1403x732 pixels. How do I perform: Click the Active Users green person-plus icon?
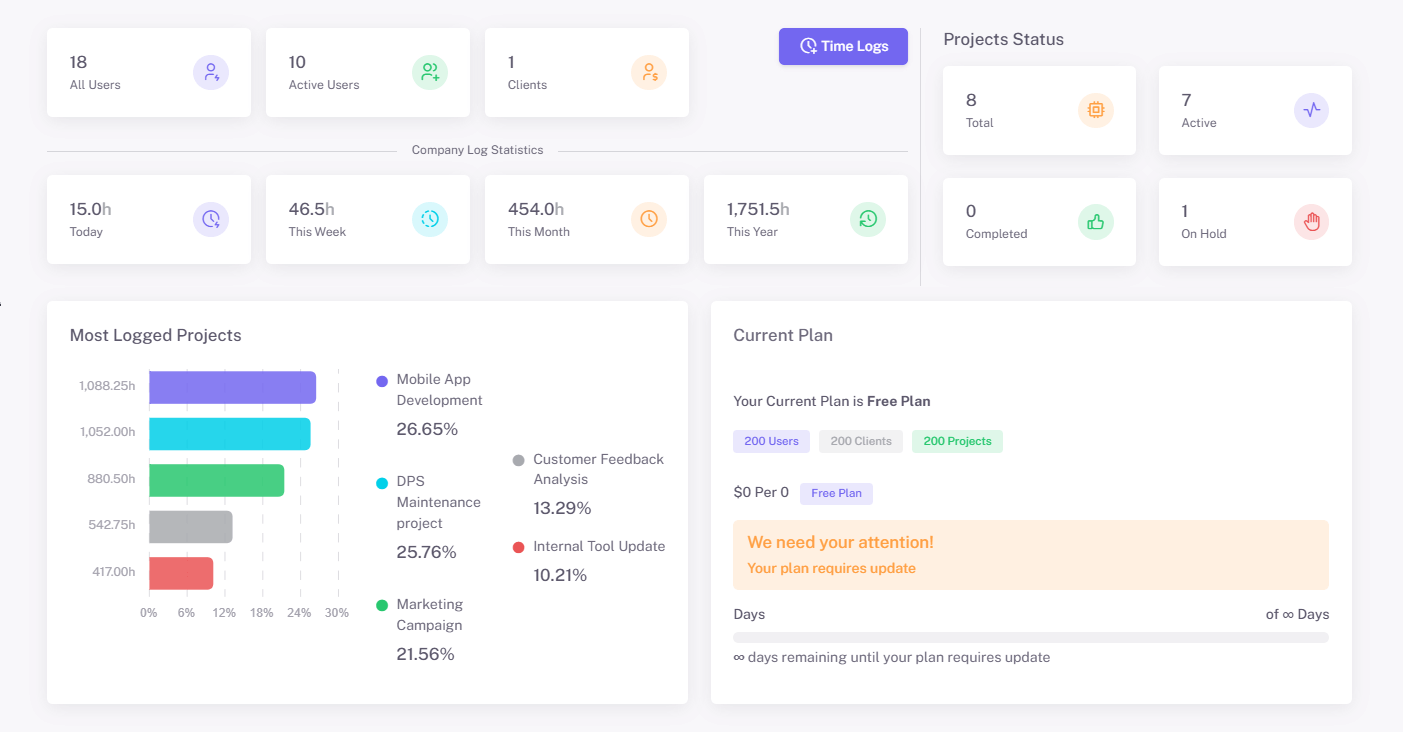coord(430,72)
